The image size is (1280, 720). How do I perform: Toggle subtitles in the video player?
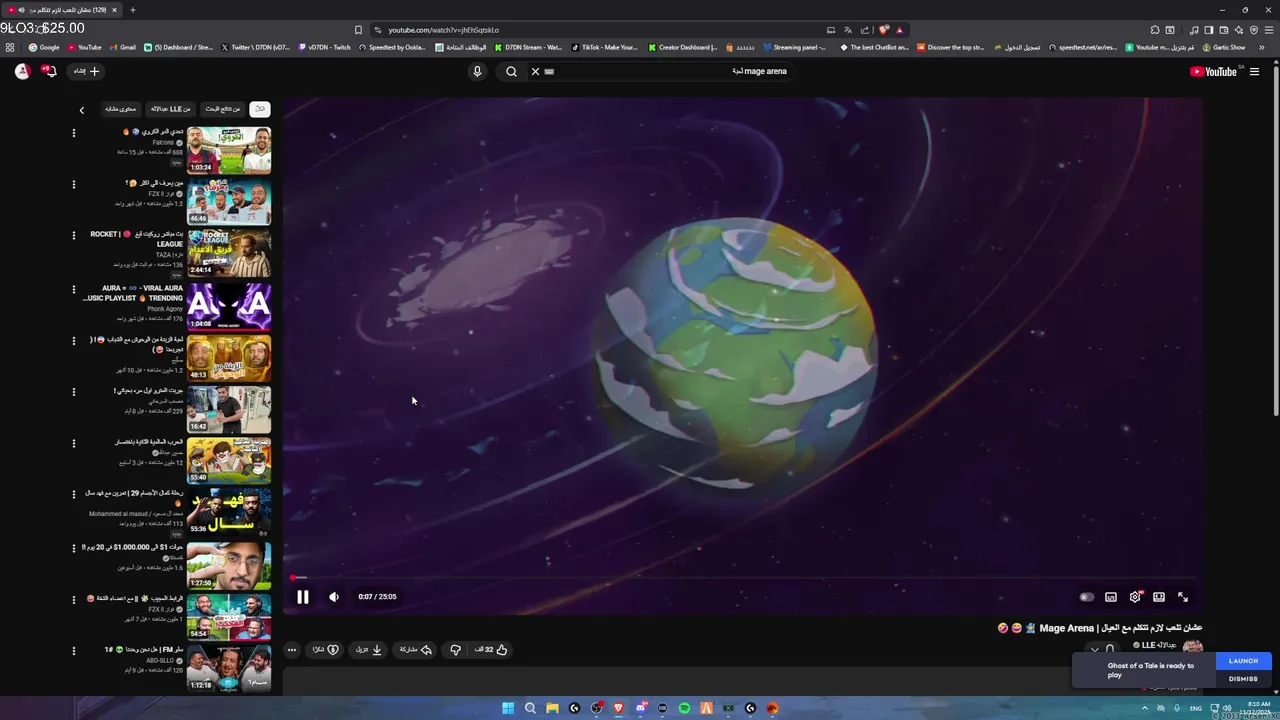1111,597
